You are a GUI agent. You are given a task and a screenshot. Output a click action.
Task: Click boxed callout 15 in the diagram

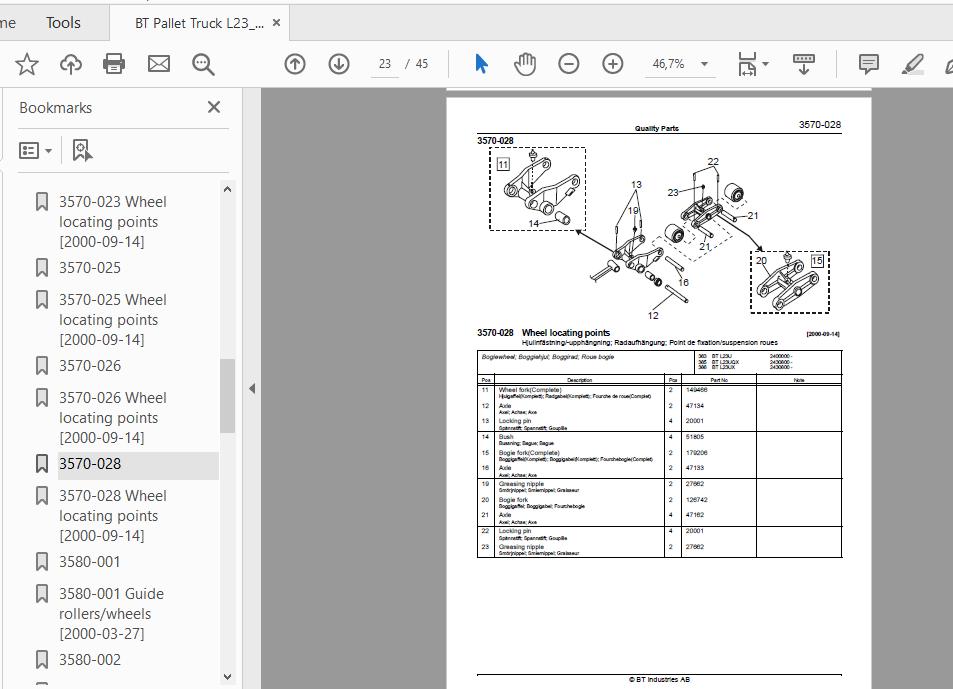[x=817, y=261]
